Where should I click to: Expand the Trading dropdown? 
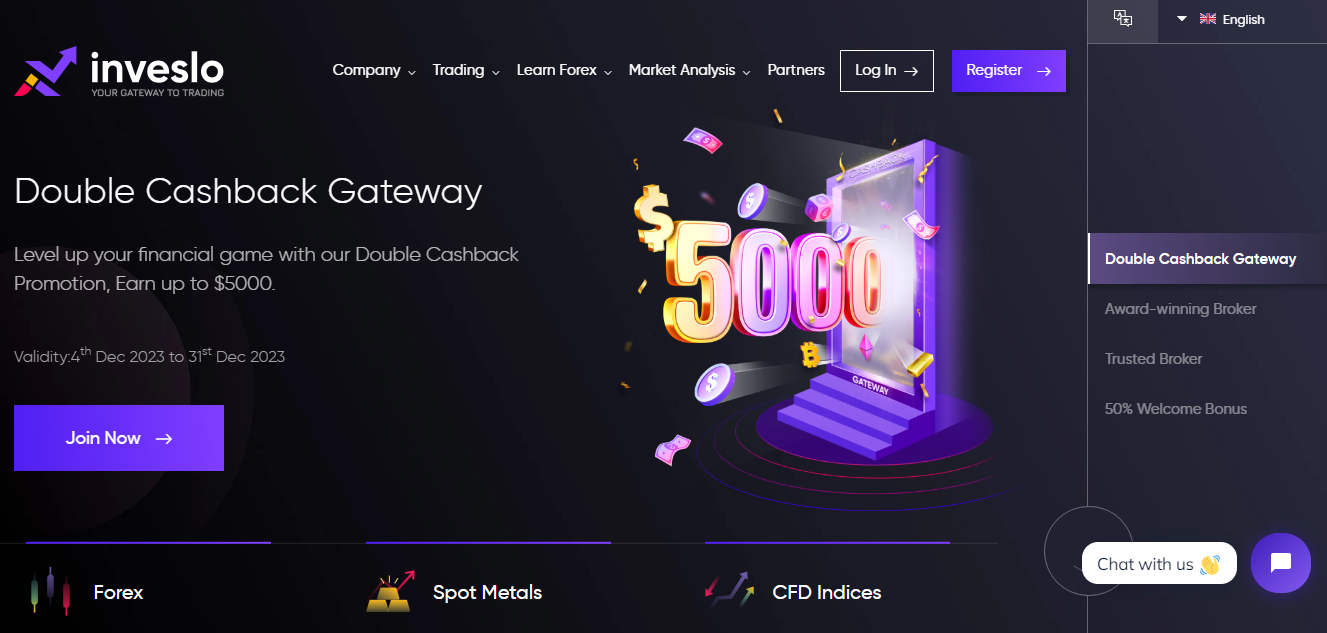466,70
